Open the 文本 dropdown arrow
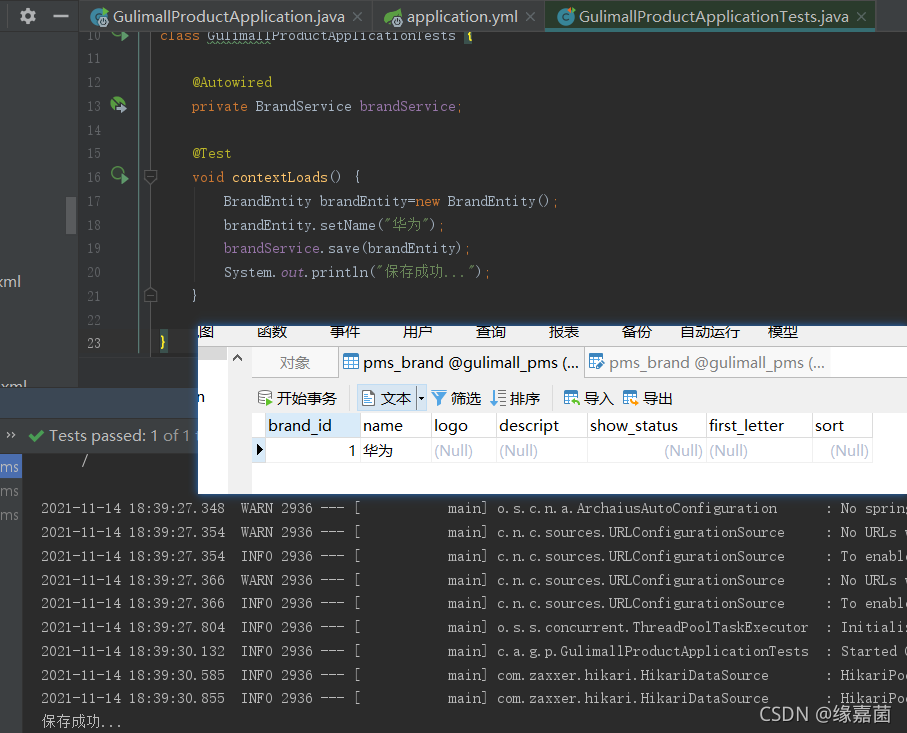The width and height of the screenshot is (907, 733). pyautogui.click(x=421, y=398)
